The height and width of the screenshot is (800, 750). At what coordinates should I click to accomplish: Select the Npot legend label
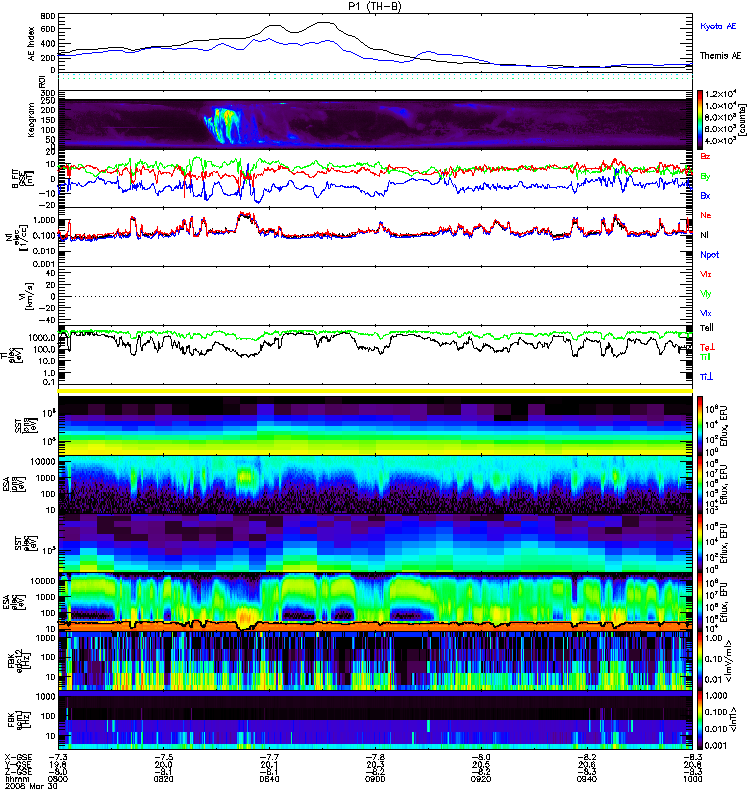pos(710,255)
